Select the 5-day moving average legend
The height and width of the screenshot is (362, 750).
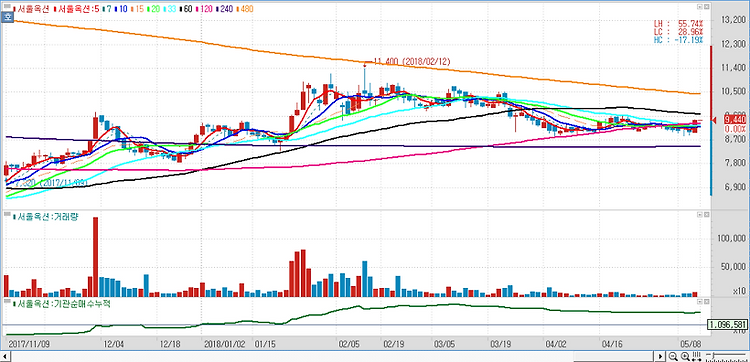click(77, 9)
